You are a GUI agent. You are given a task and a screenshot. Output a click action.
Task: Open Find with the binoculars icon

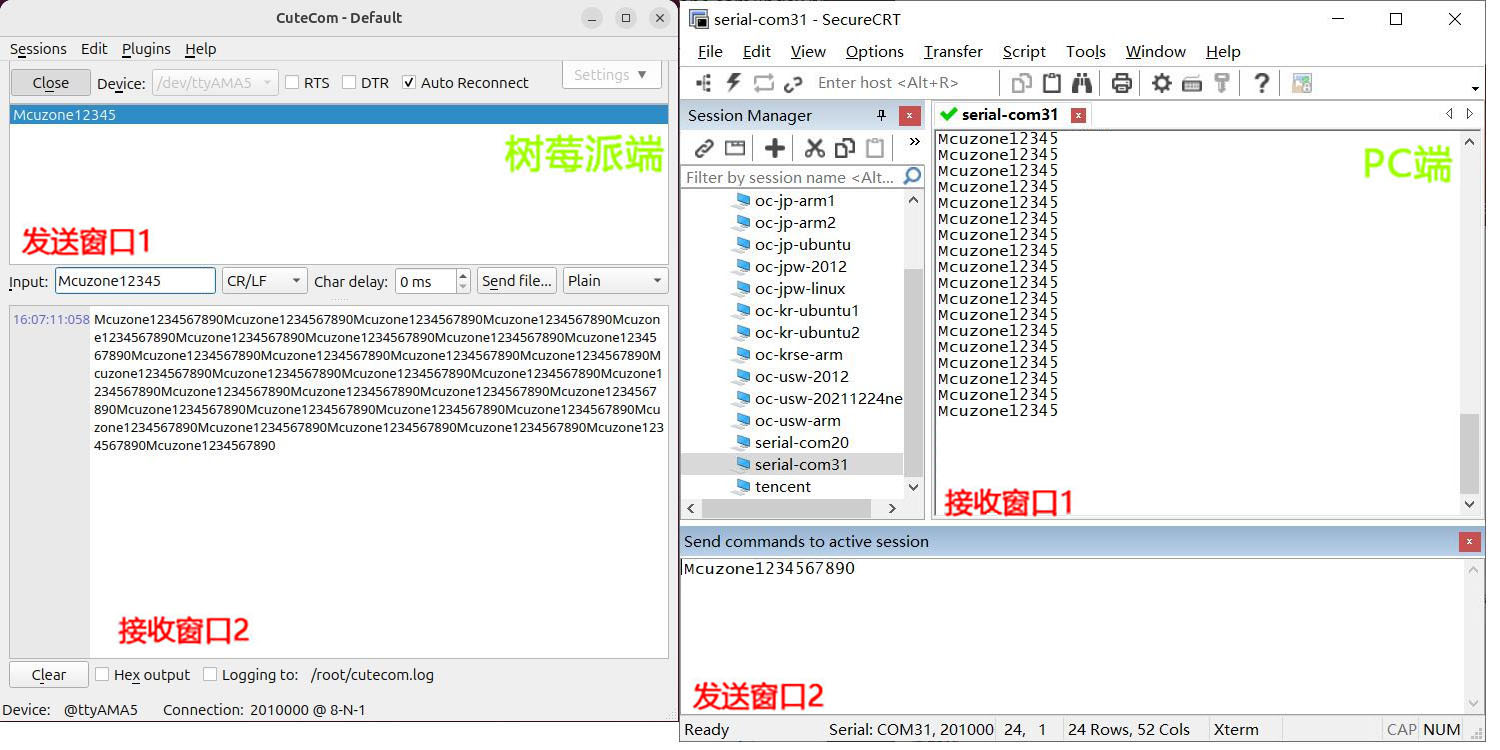pyautogui.click(x=1082, y=83)
